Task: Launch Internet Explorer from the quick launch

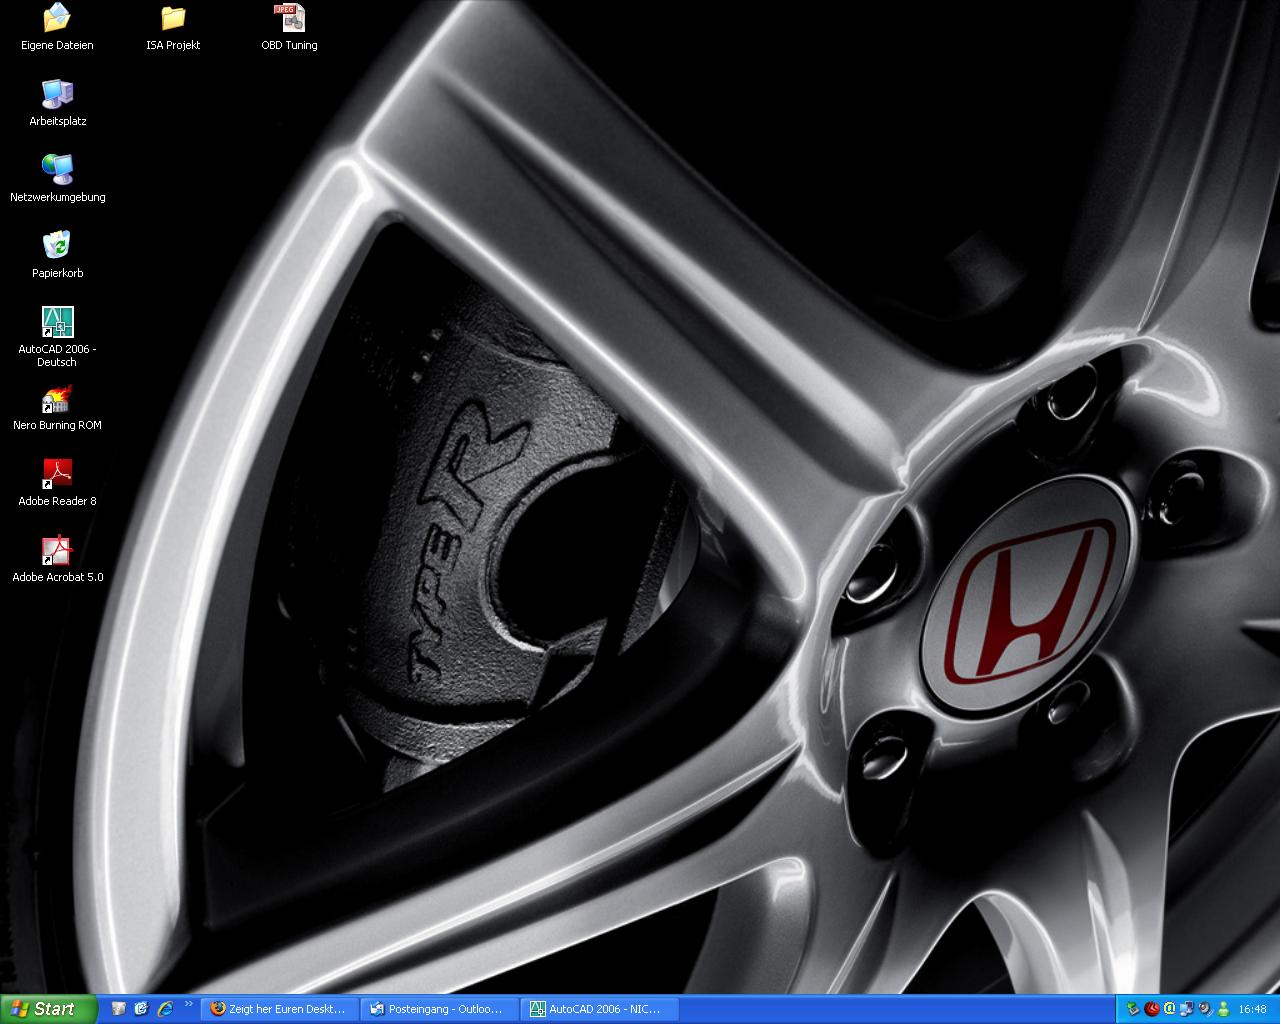Action: tap(165, 1009)
